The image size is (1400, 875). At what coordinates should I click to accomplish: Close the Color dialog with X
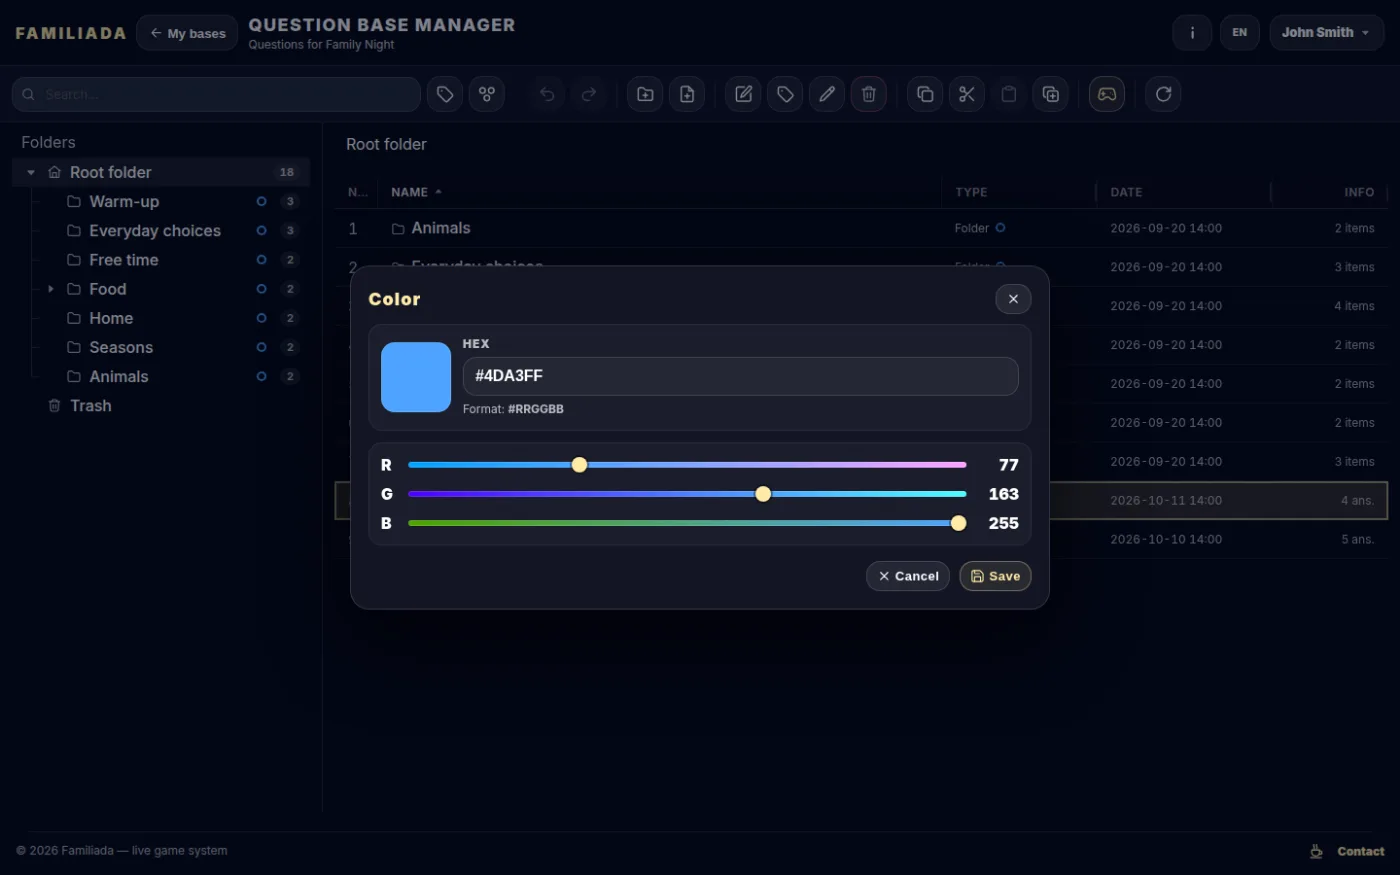1013,299
